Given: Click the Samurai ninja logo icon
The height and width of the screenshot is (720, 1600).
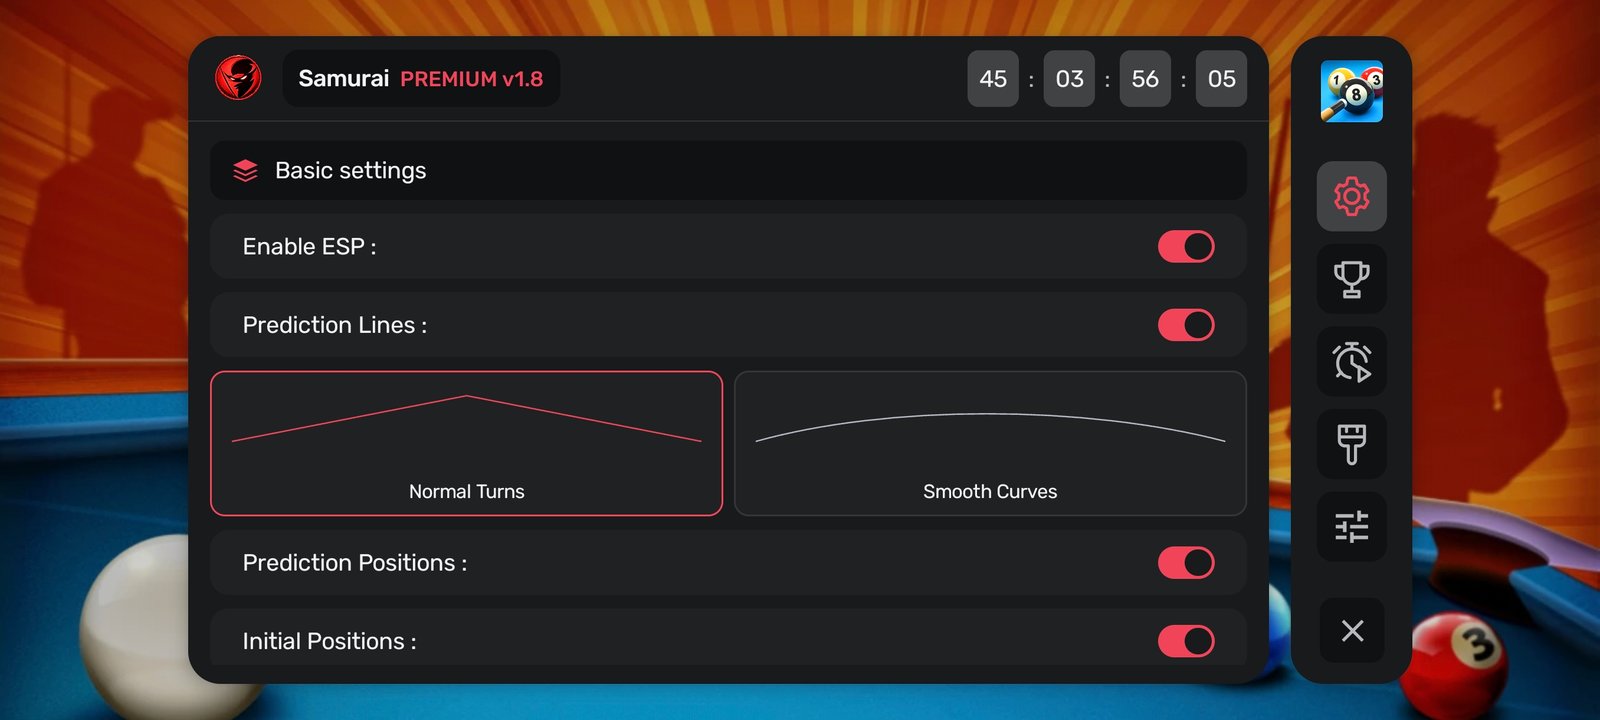Looking at the screenshot, I should point(238,78).
